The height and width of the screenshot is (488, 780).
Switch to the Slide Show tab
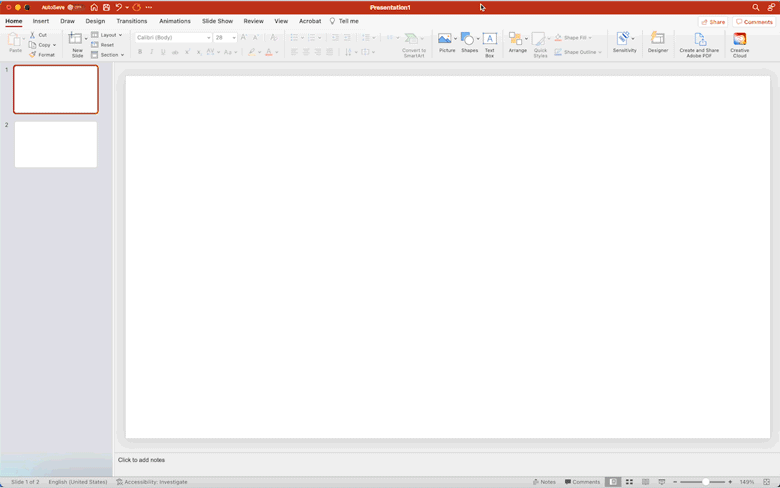tap(217, 21)
